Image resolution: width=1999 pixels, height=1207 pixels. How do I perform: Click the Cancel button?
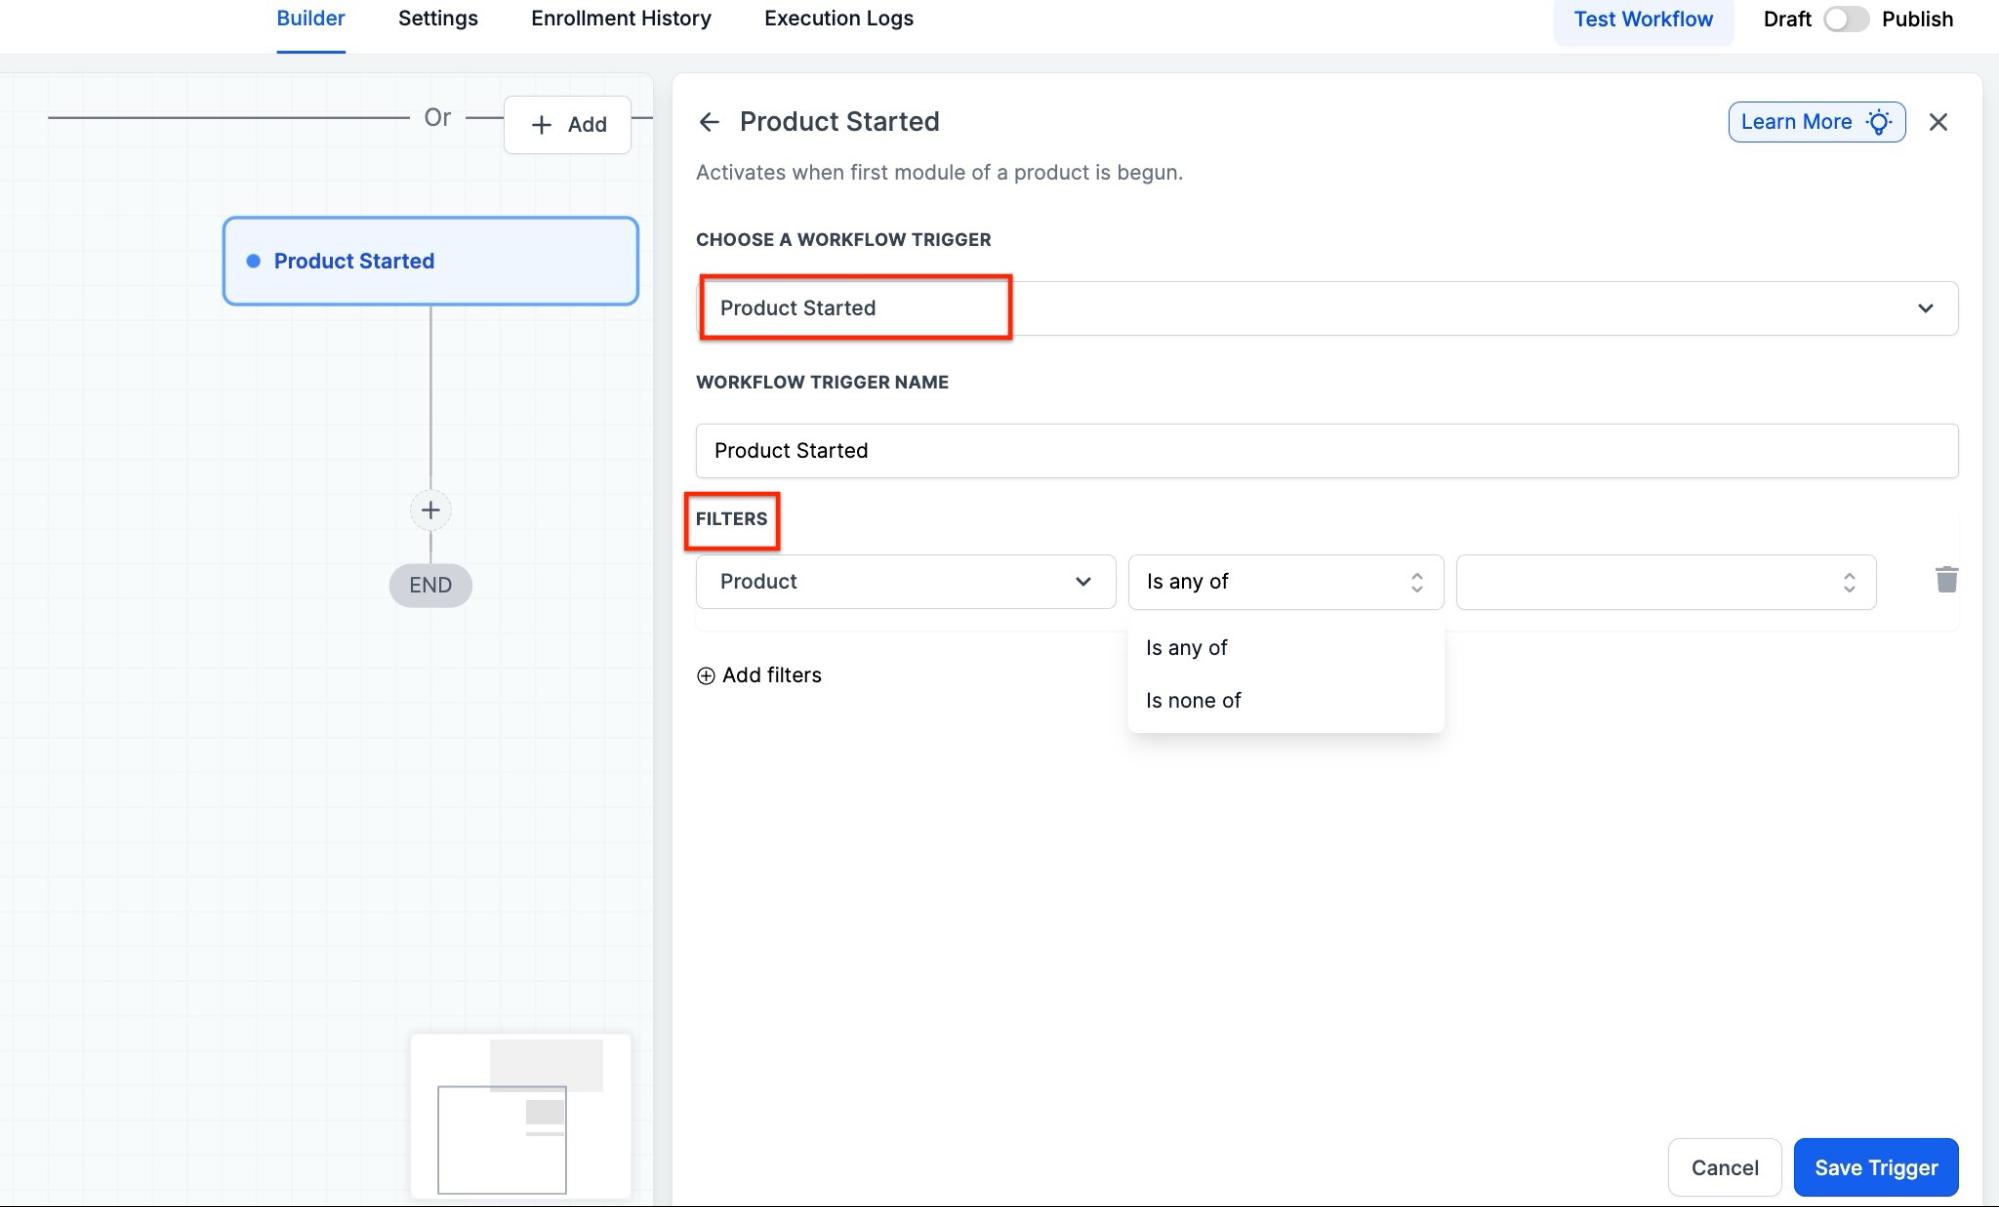coord(1724,1167)
